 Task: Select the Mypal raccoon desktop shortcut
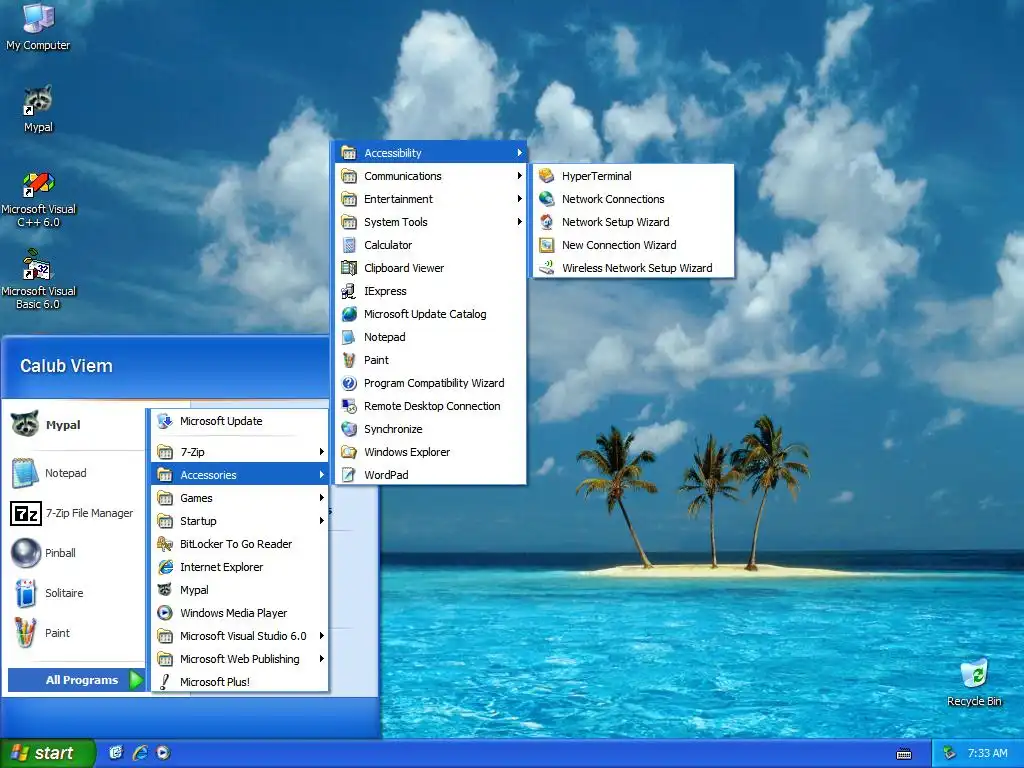point(38,108)
